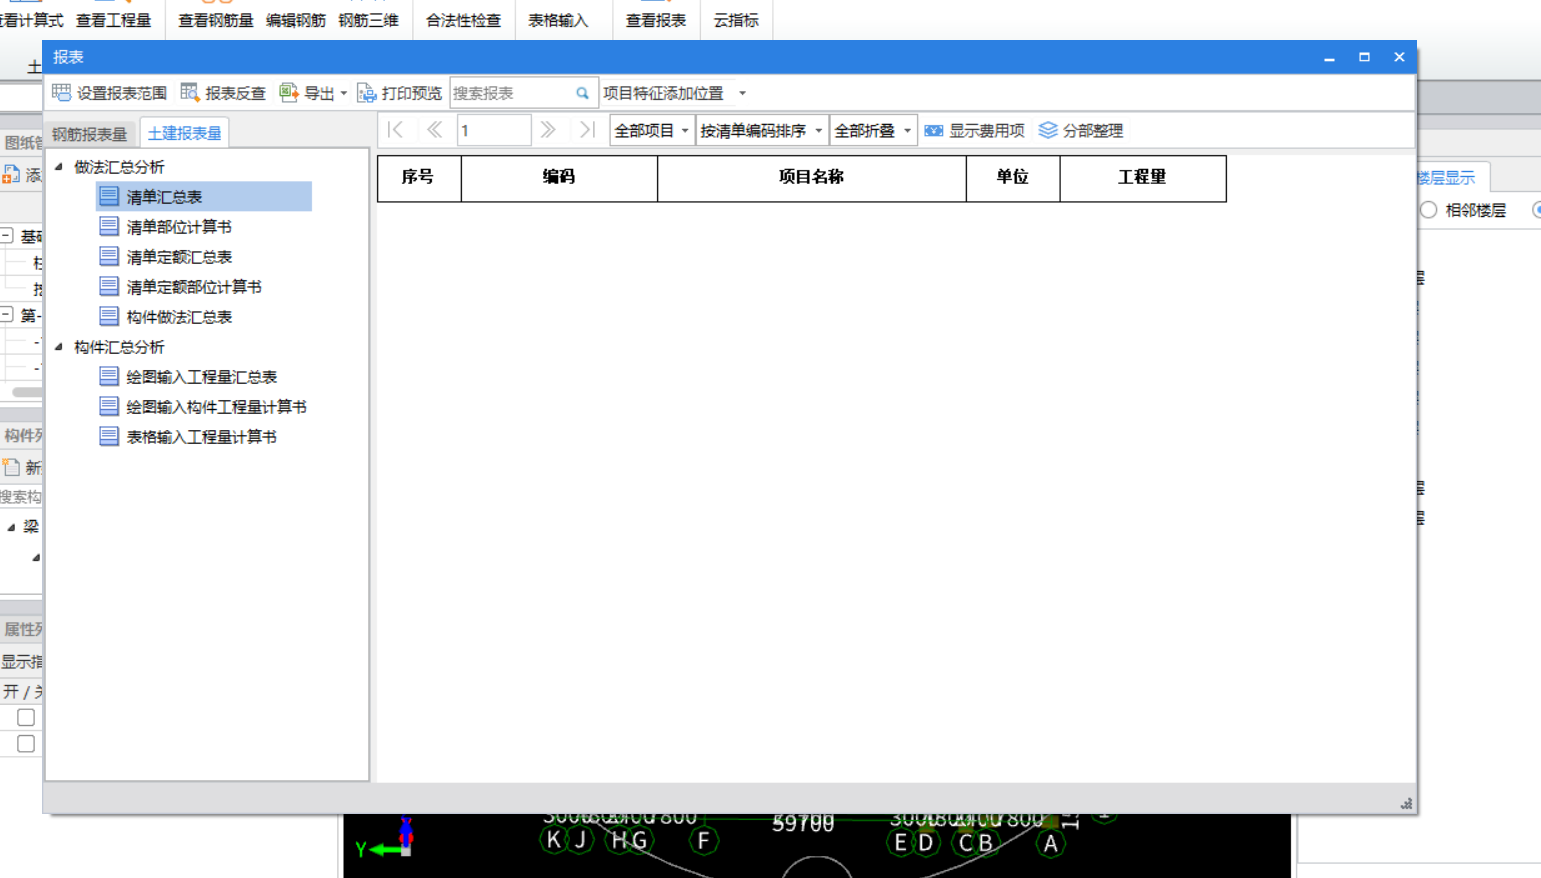Screen dimensions: 1541x878
Task: Click the 分部整理 organize sections icon
Action: tap(1048, 131)
